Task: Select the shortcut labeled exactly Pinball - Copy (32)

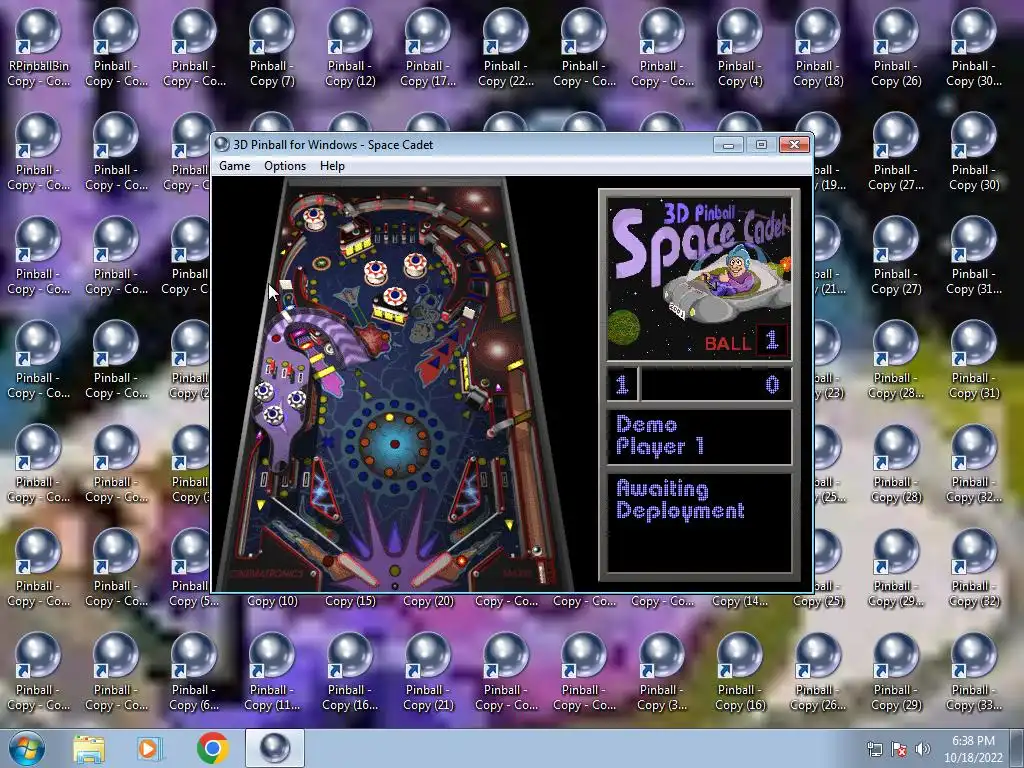Action: tap(974, 569)
